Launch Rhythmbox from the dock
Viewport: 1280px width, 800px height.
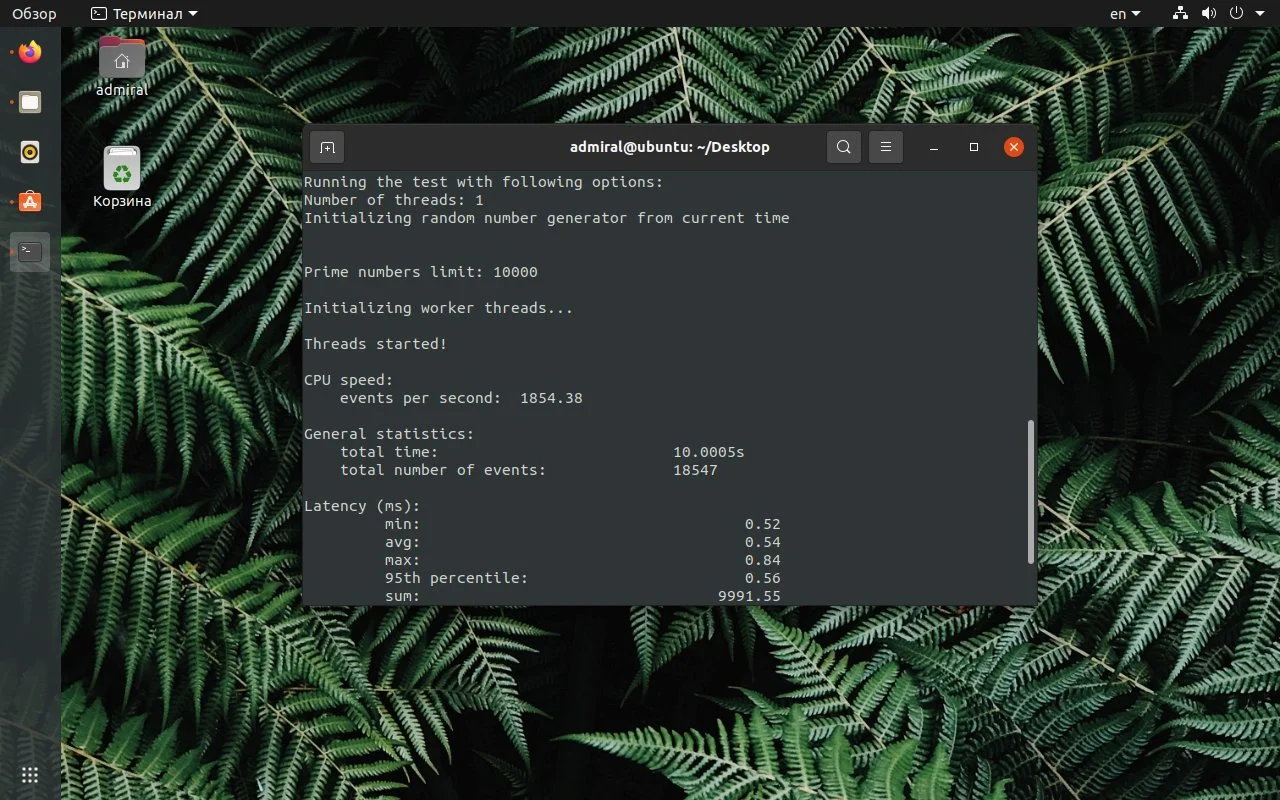click(30, 152)
